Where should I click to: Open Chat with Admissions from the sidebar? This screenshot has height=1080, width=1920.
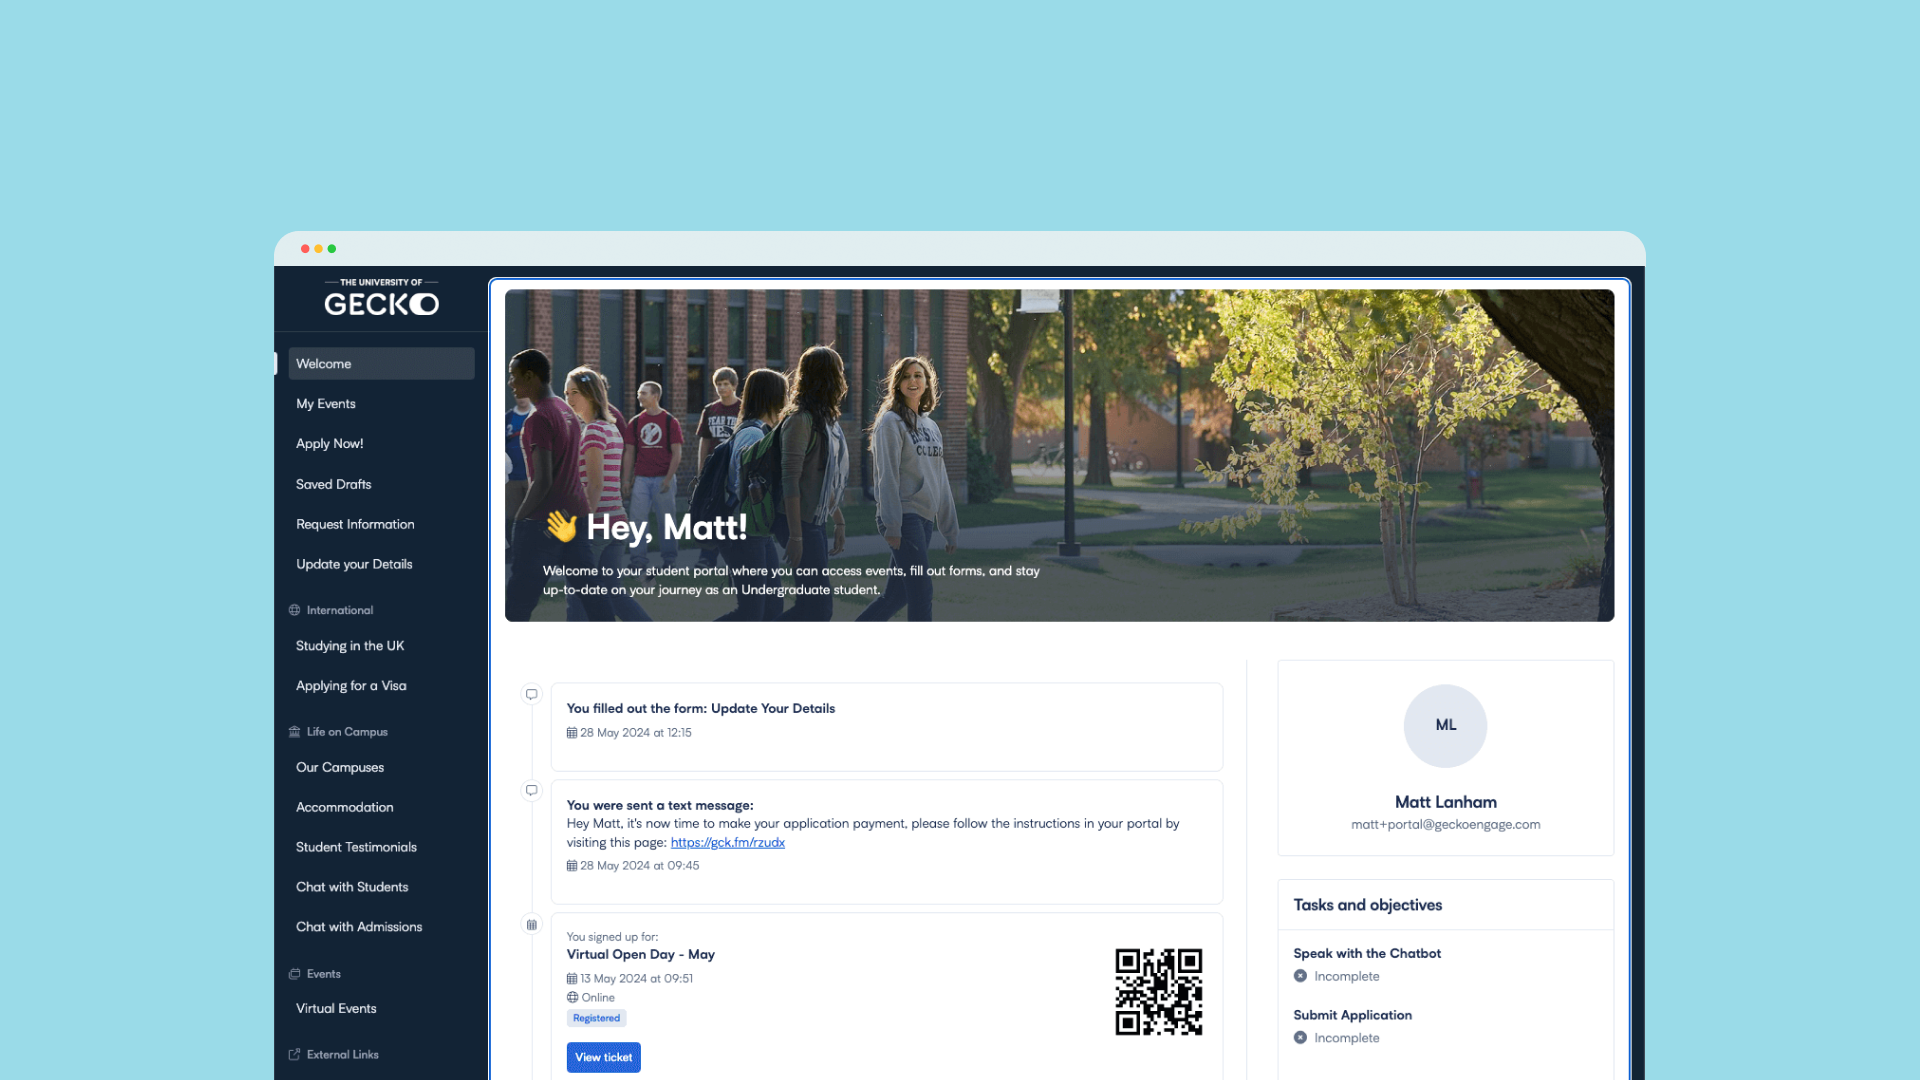coord(358,926)
